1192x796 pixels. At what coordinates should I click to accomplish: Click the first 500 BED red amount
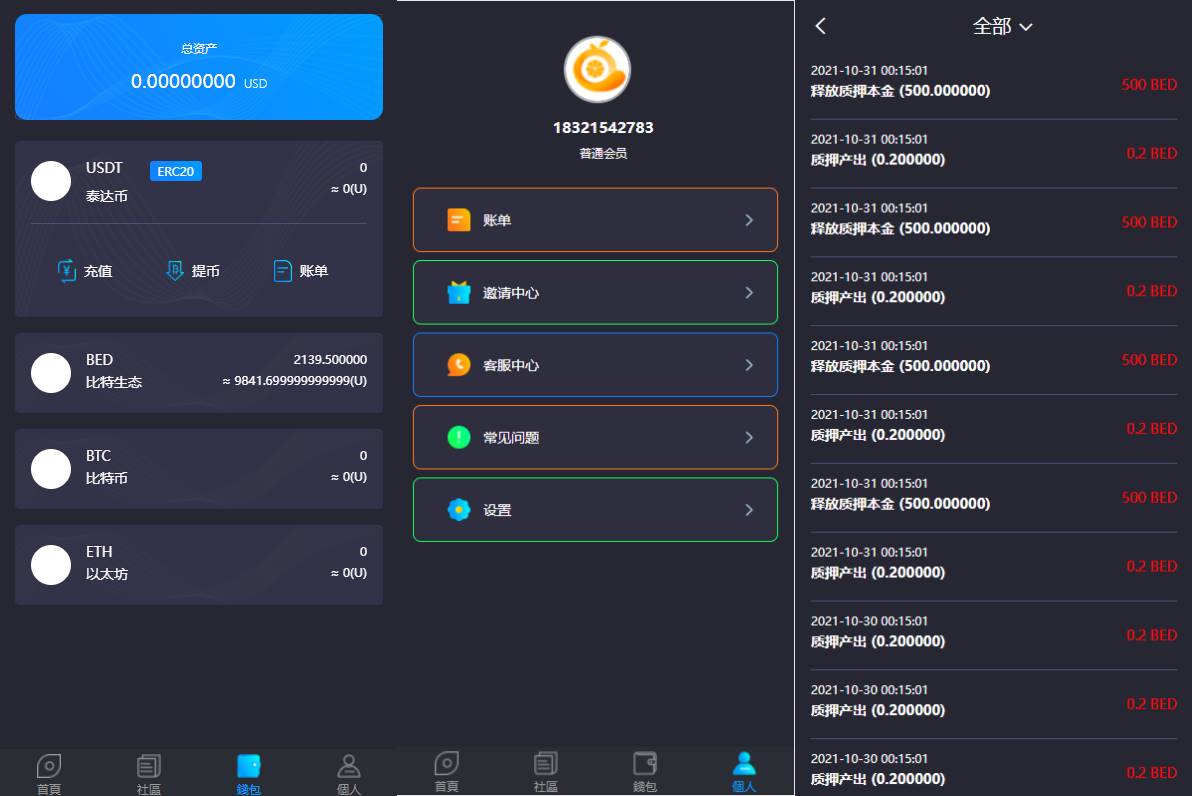pos(1149,84)
